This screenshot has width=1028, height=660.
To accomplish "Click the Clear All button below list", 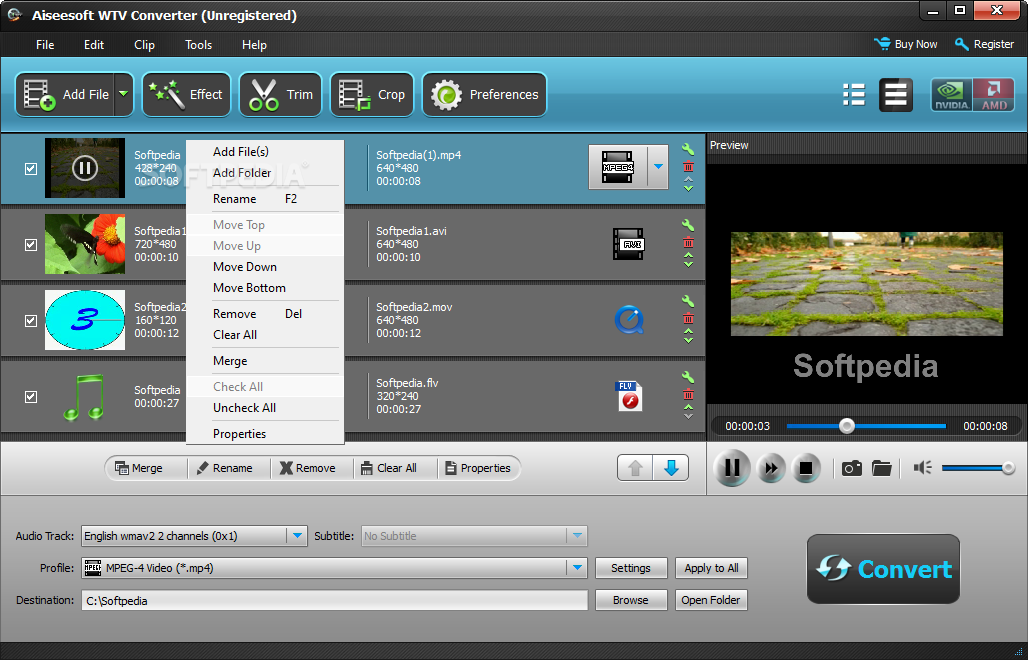I will tap(389, 468).
